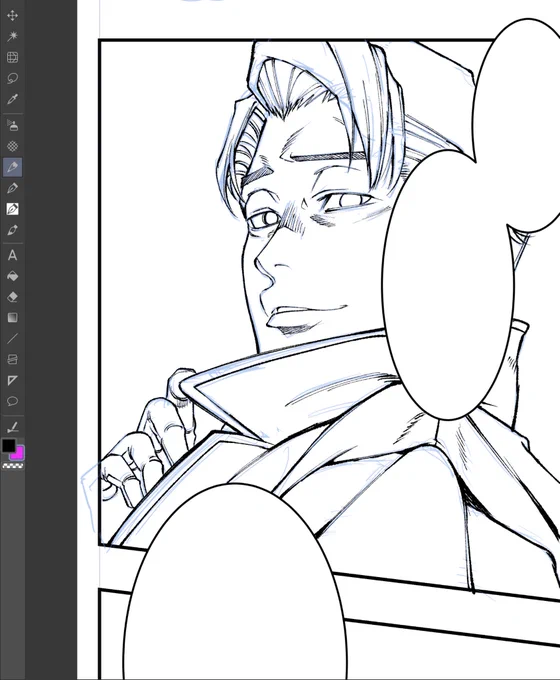
Task: Select the straight Line figure tool
Action: point(12,339)
